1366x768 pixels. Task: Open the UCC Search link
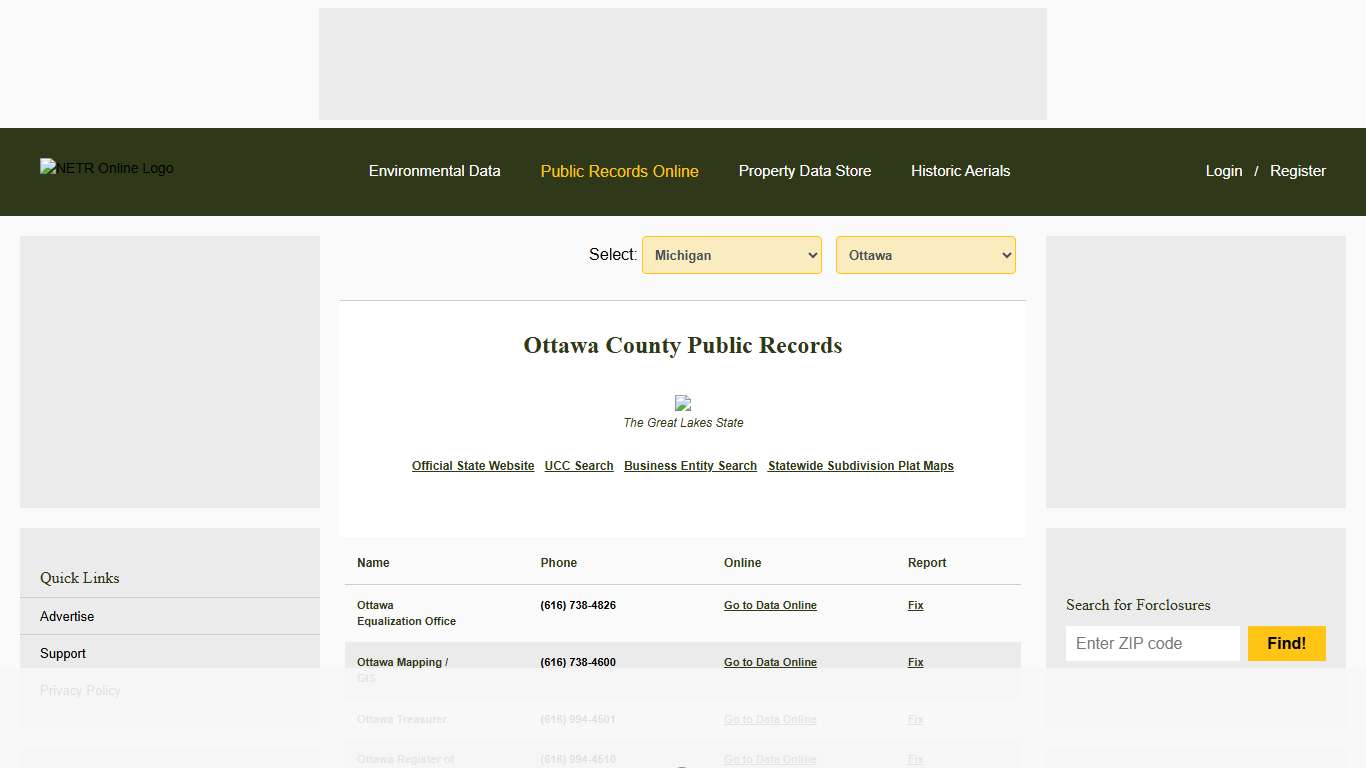578,465
